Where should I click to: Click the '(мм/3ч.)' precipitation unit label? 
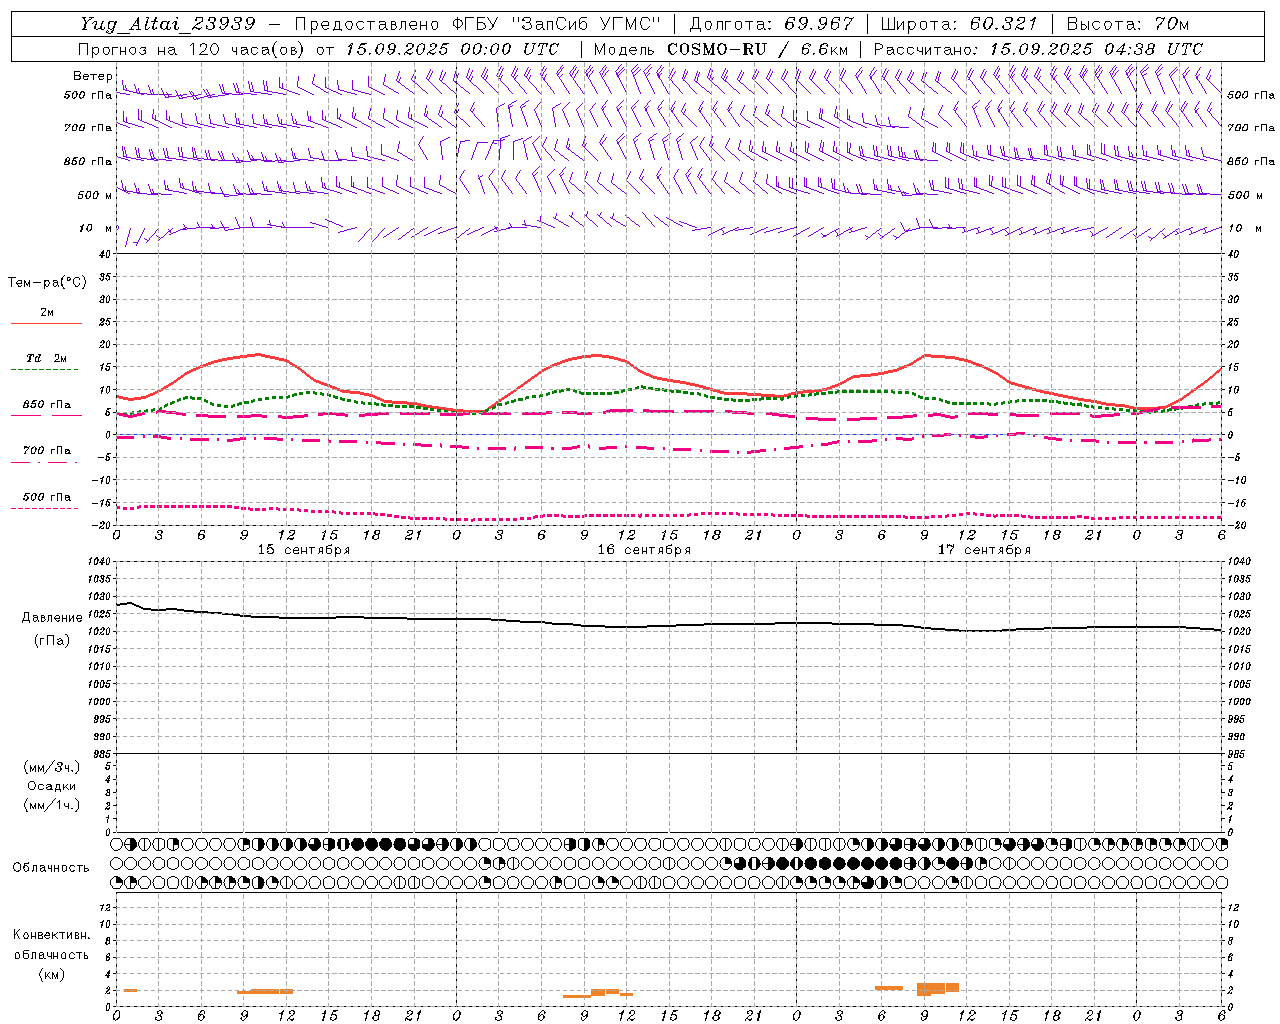click(52, 767)
